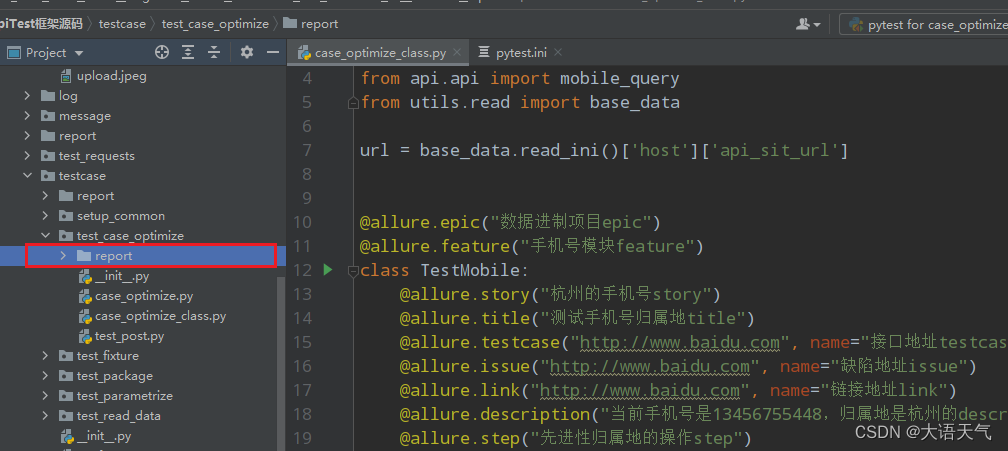Viewport: 1008px width, 451px height.
Task: Collapse the testcase folder
Action: click(x=27, y=176)
